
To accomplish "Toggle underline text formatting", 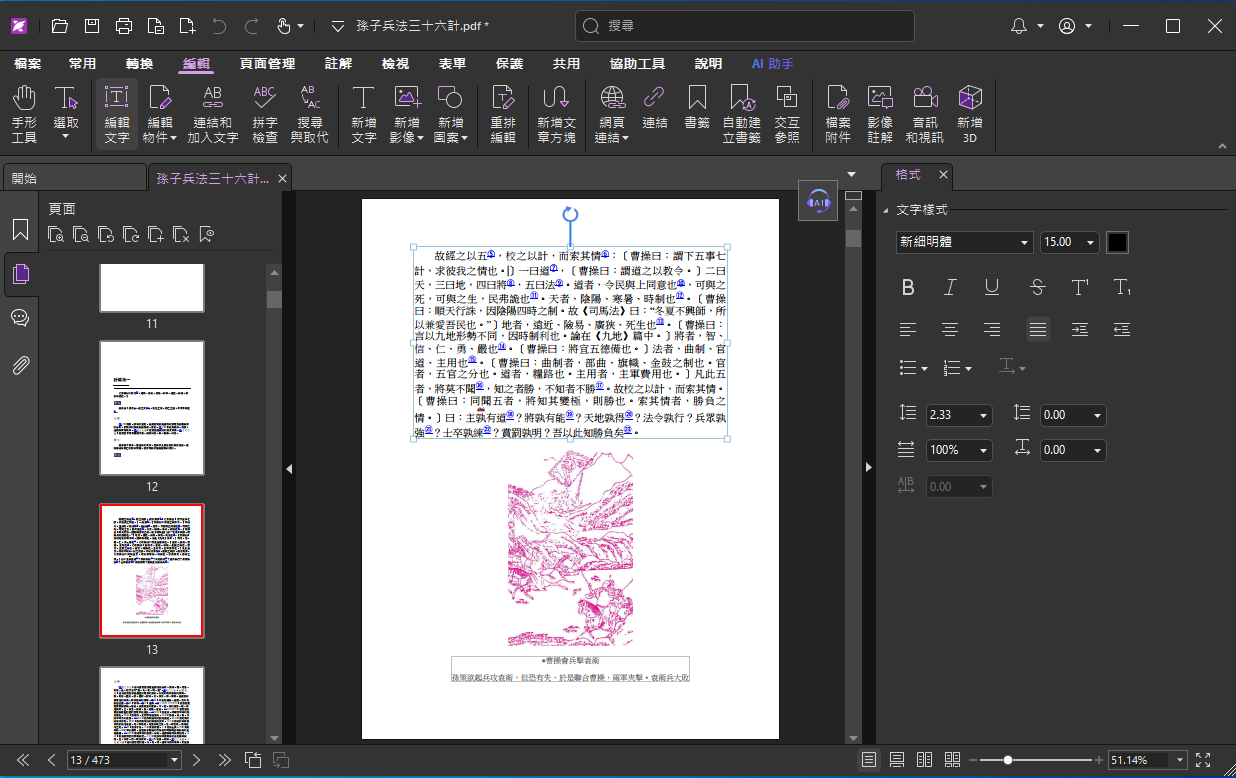I will [992, 288].
